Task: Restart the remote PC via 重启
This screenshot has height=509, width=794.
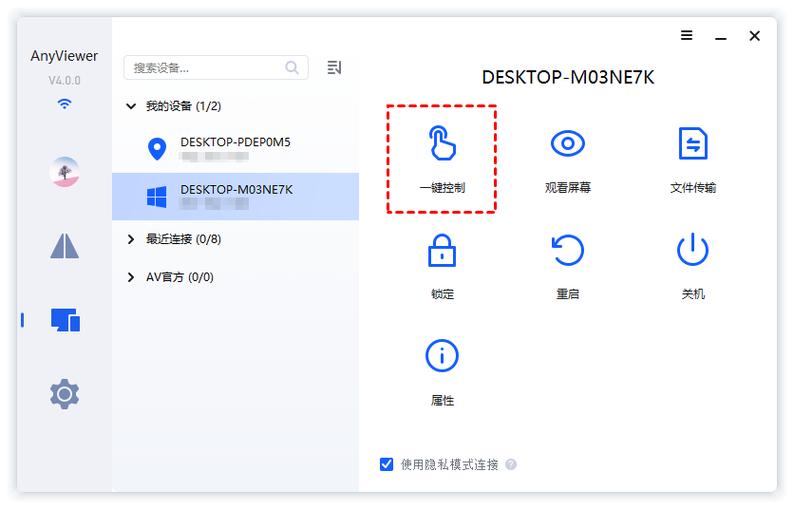Action: (x=568, y=250)
